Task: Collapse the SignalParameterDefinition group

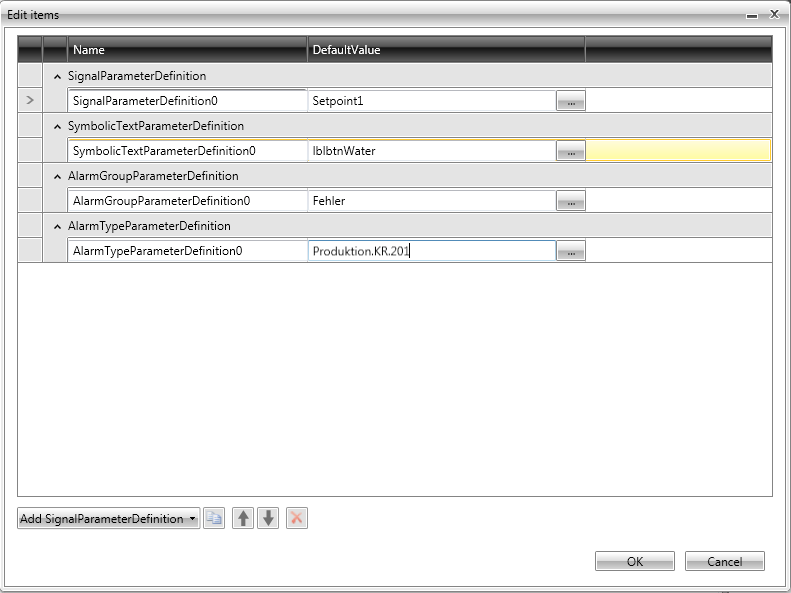Action: pos(57,76)
